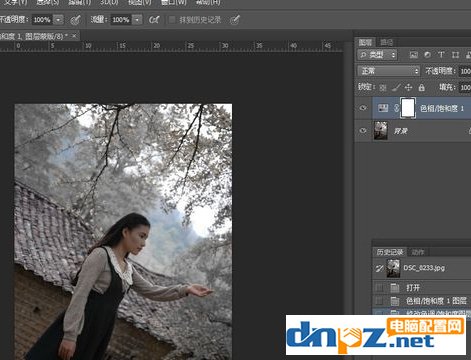Check the 抹到历史记录 checkbox
This screenshot has width=471, height=360.
172,20
